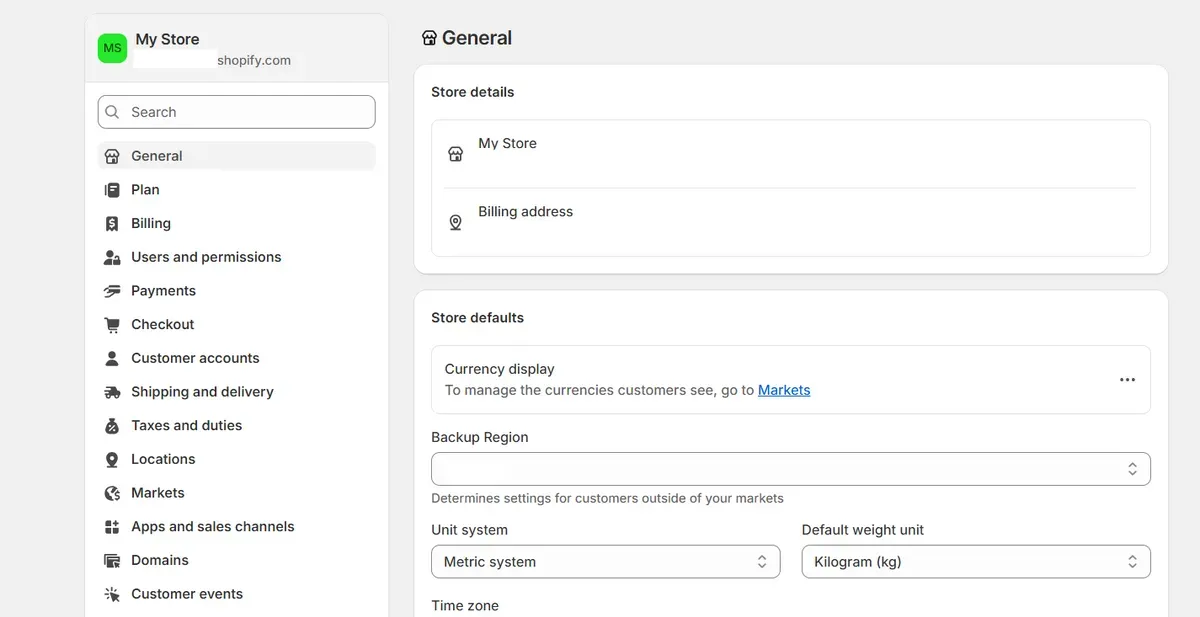
Task: Click the Billing address location pin icon
Action: pyautogui.click(x=455, y=222)
